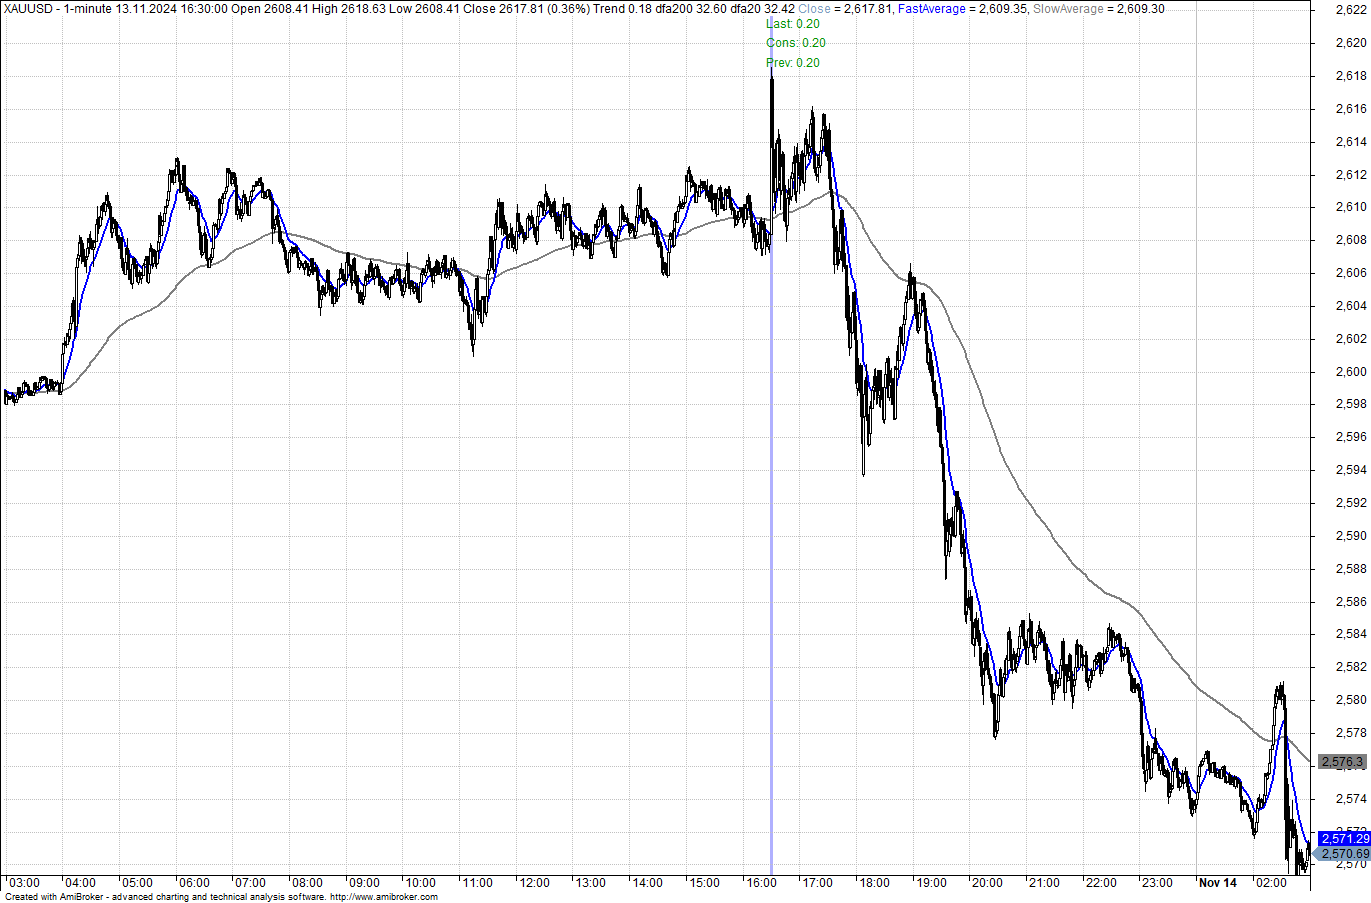Viewport: 1371px width, 903px height.
Task: Click the 2,614 price axis label
Action: (1351, 142)
